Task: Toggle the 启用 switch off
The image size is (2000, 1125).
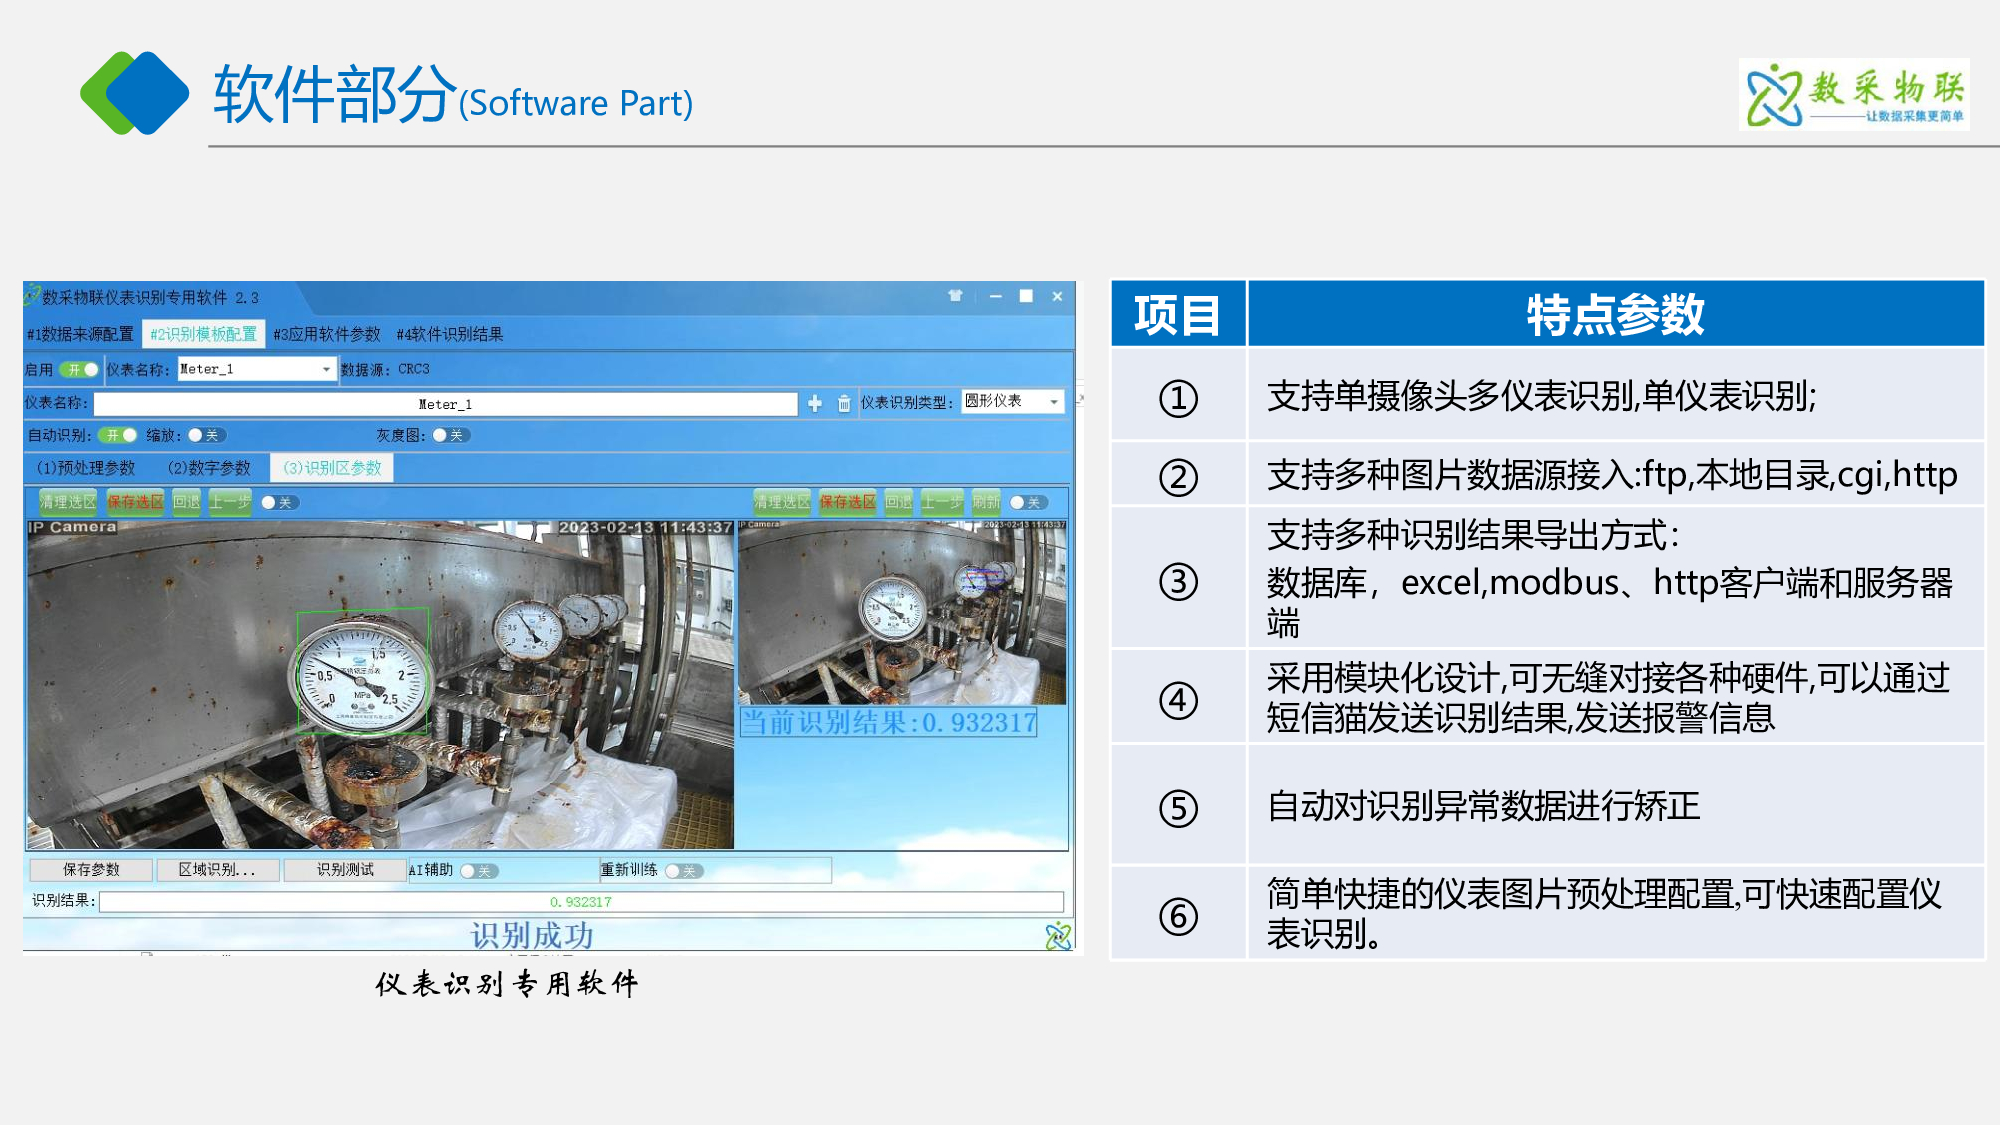Action: pyautogui.click(x=79, y=370)
